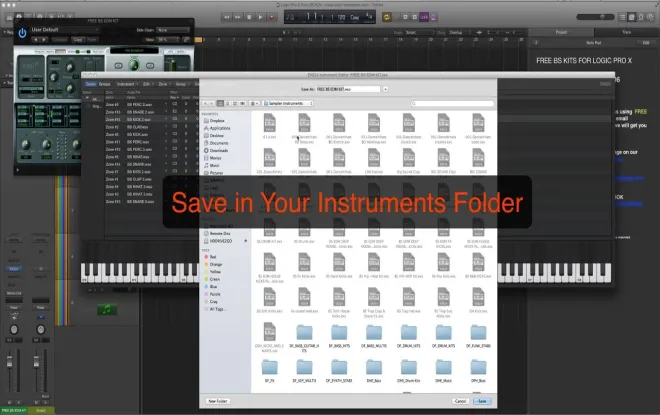
Task: Open the Side Chain dropdown in the plugin
Action: click(173, 30)
